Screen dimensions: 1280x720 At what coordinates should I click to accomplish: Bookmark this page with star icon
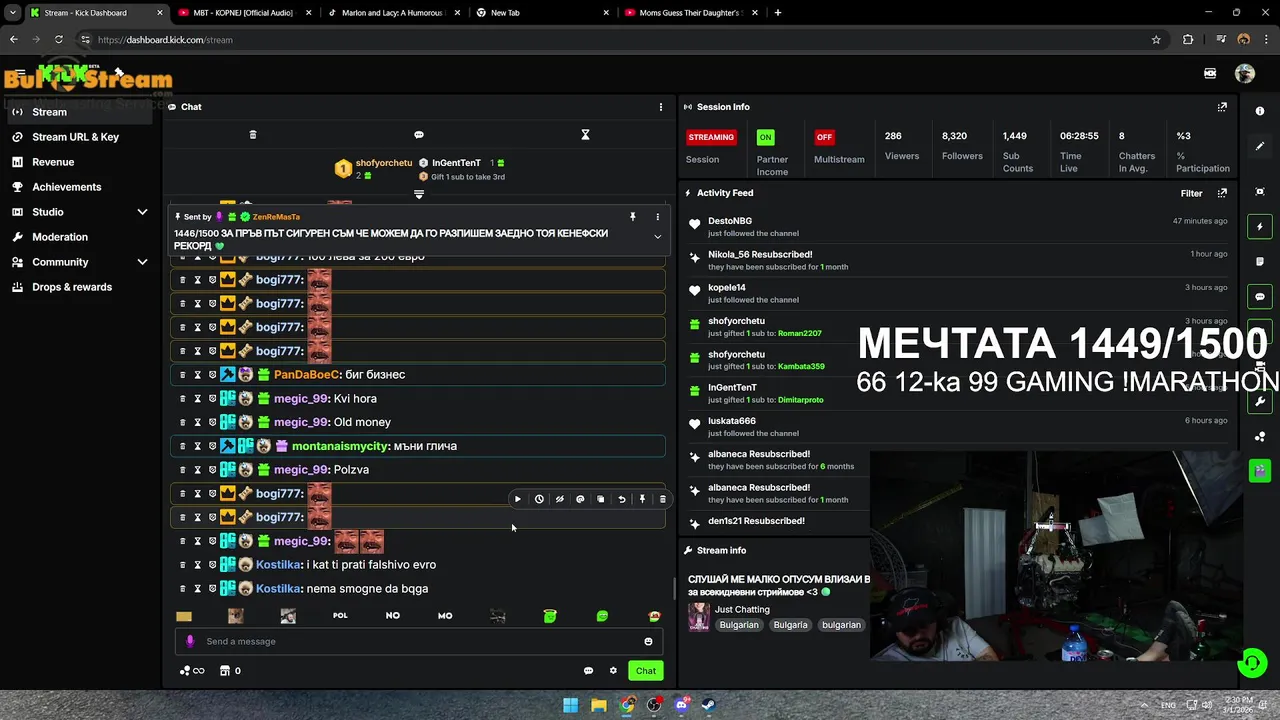click(x=1156, y=40)
